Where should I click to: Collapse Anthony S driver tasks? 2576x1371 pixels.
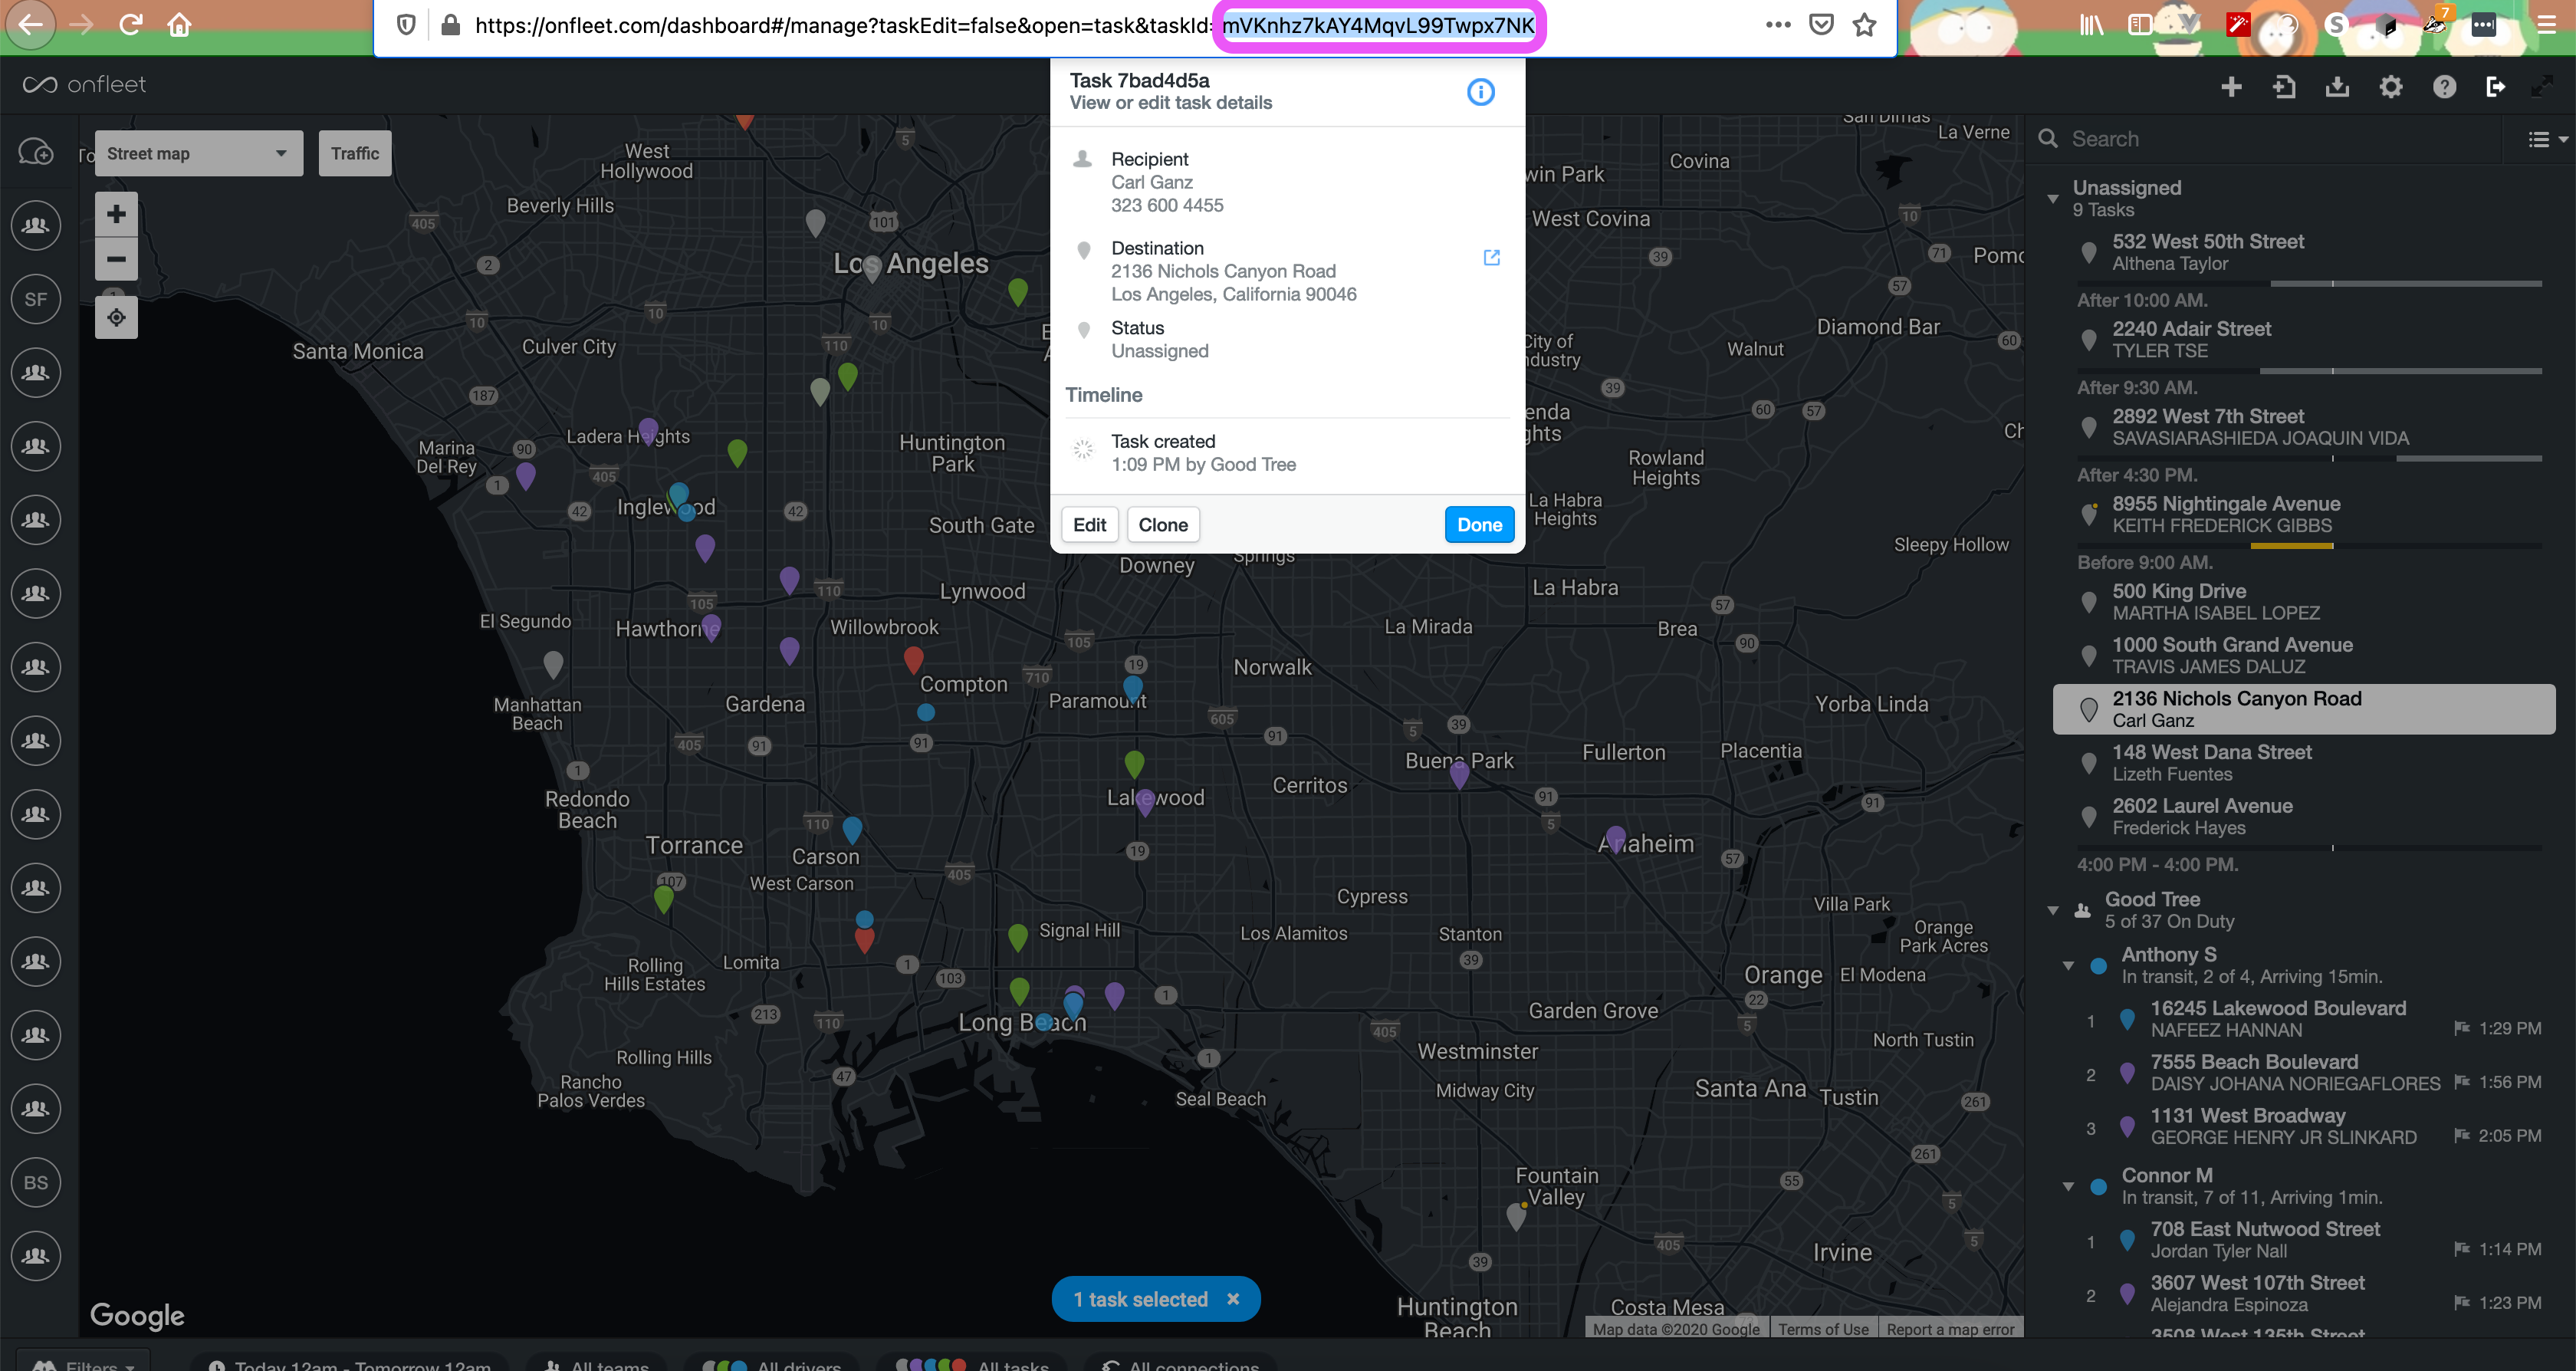pyautogui.click(x=2068, y=965)
